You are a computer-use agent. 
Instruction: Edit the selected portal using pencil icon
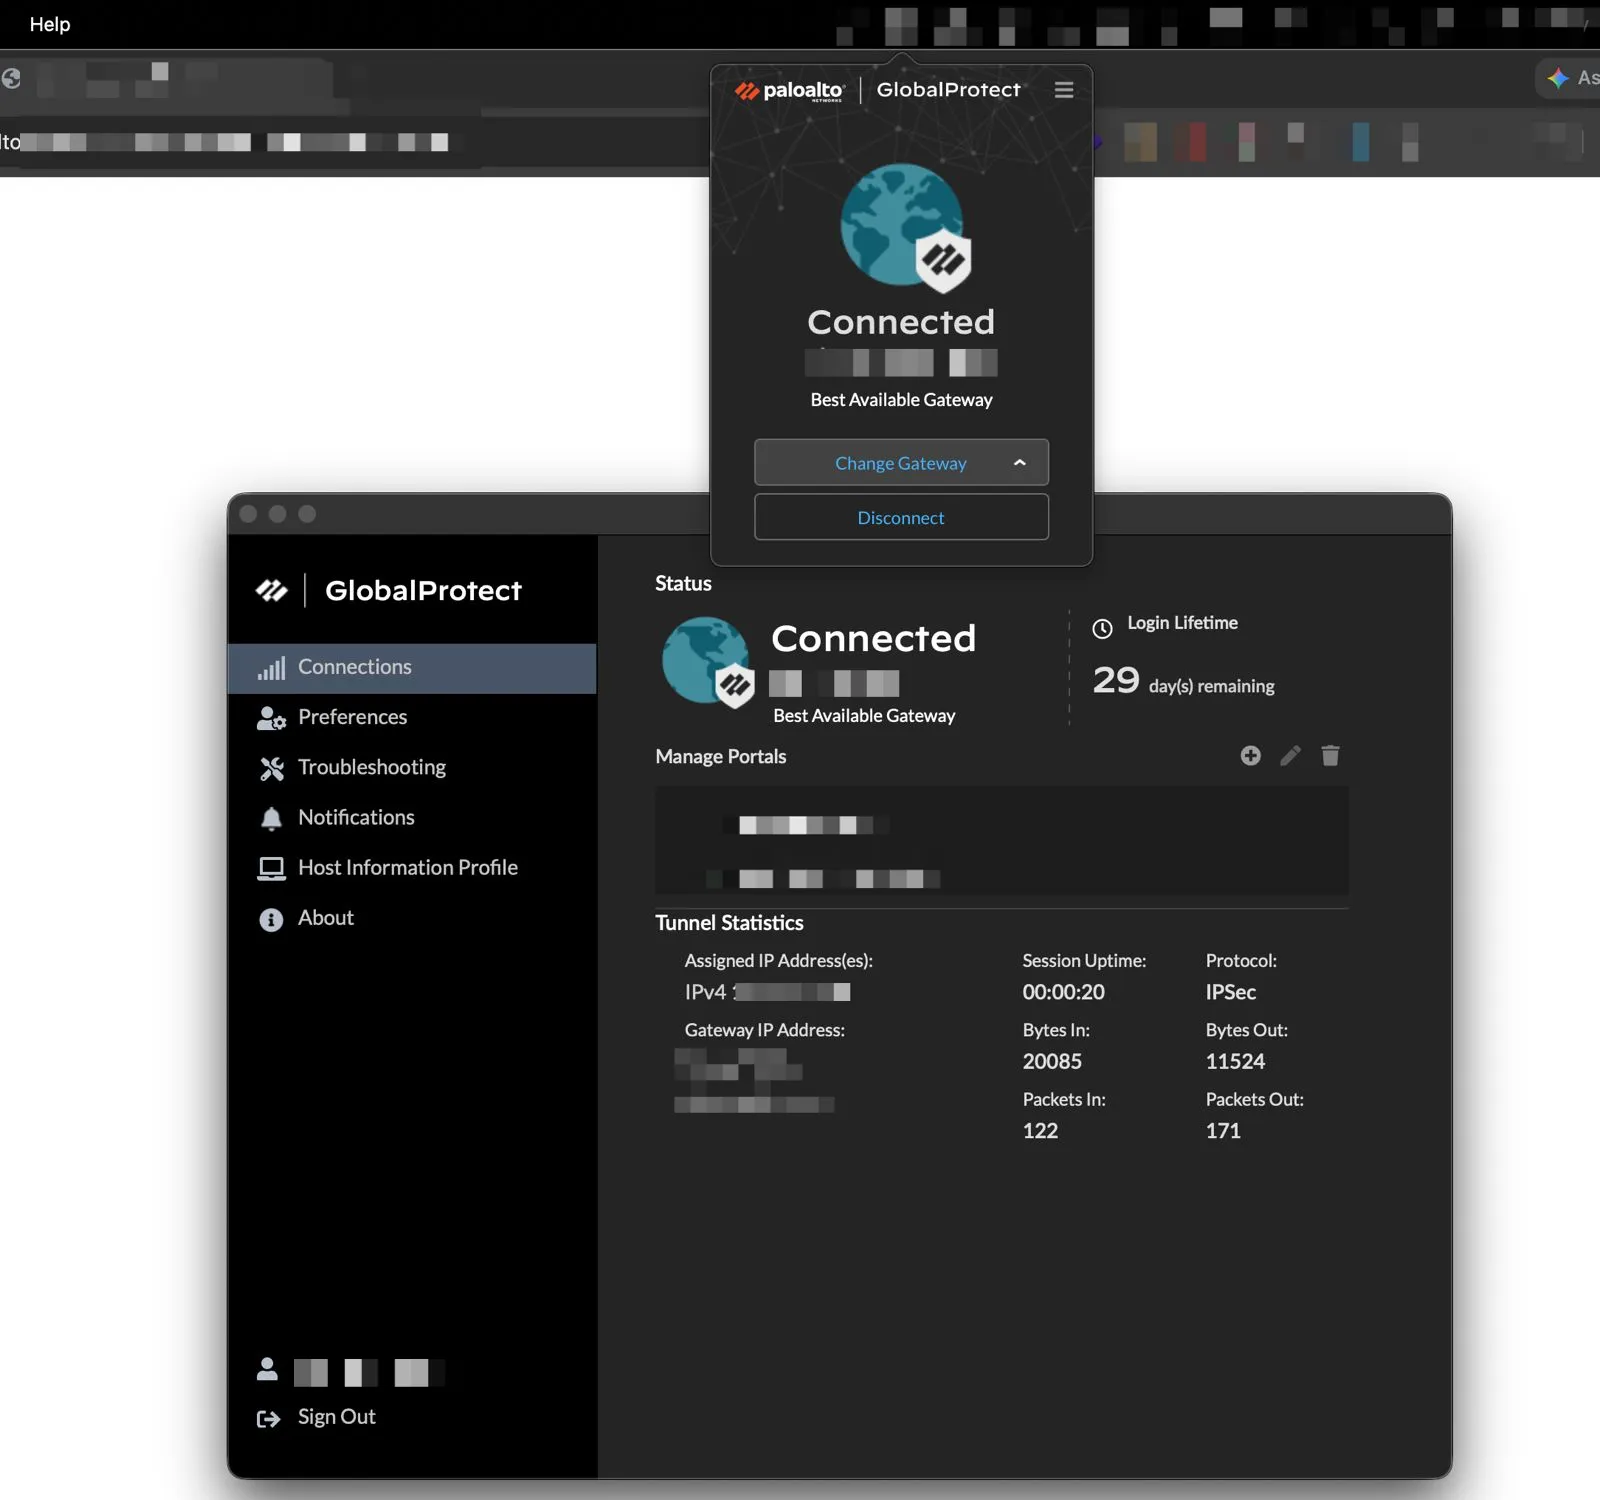pos(1290,756)
